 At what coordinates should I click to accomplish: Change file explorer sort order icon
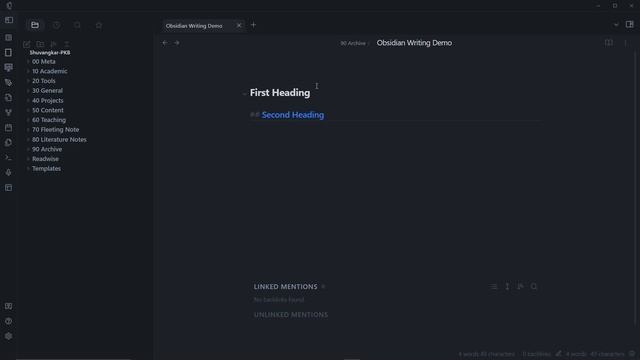tap(53, 44)
